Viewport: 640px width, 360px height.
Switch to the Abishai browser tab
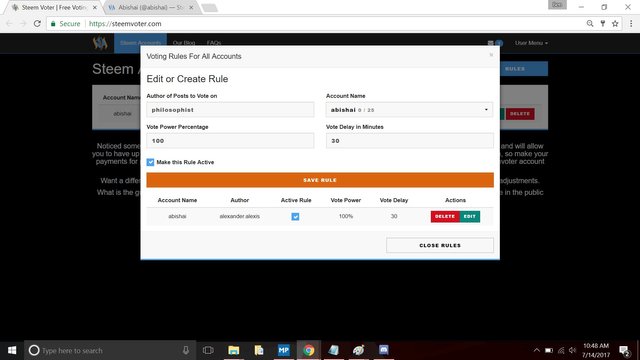coord(150,7)
